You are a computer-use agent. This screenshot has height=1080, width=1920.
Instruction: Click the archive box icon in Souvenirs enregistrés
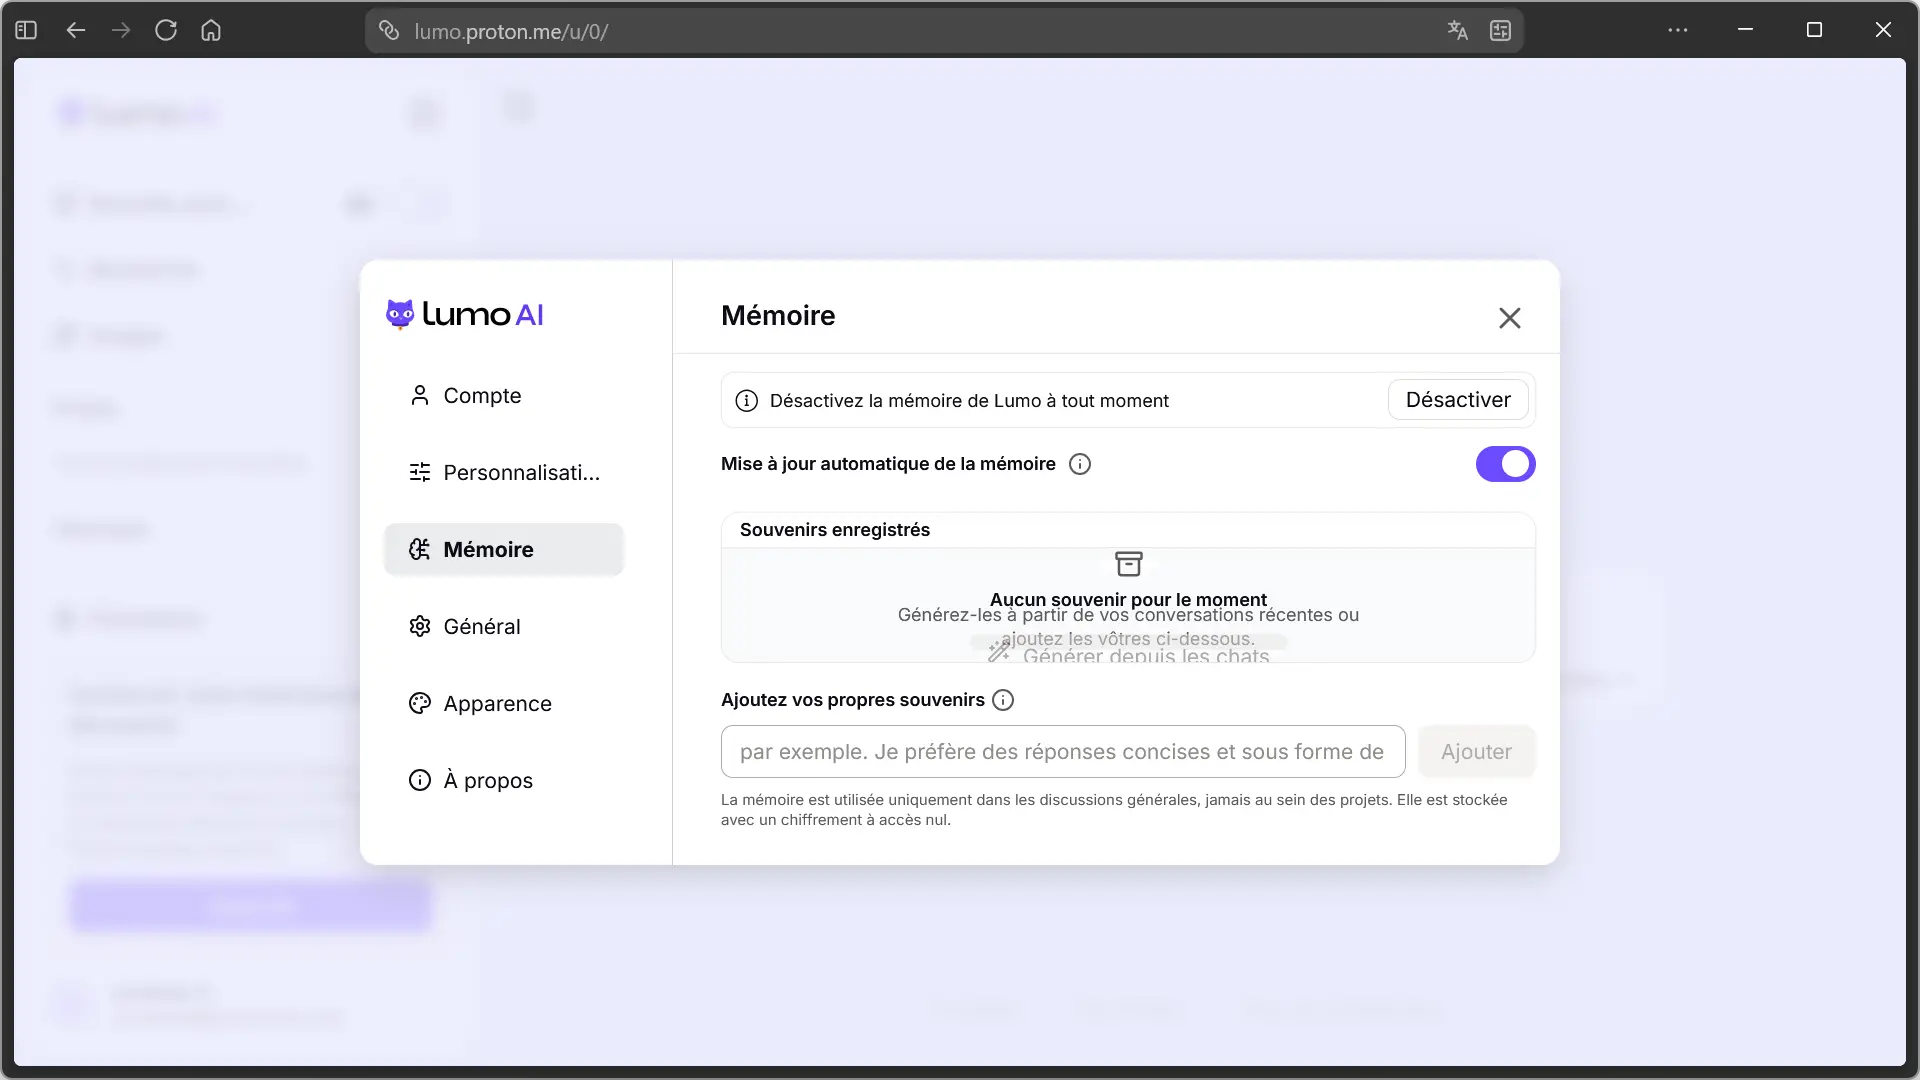[x=1129, y=564]
